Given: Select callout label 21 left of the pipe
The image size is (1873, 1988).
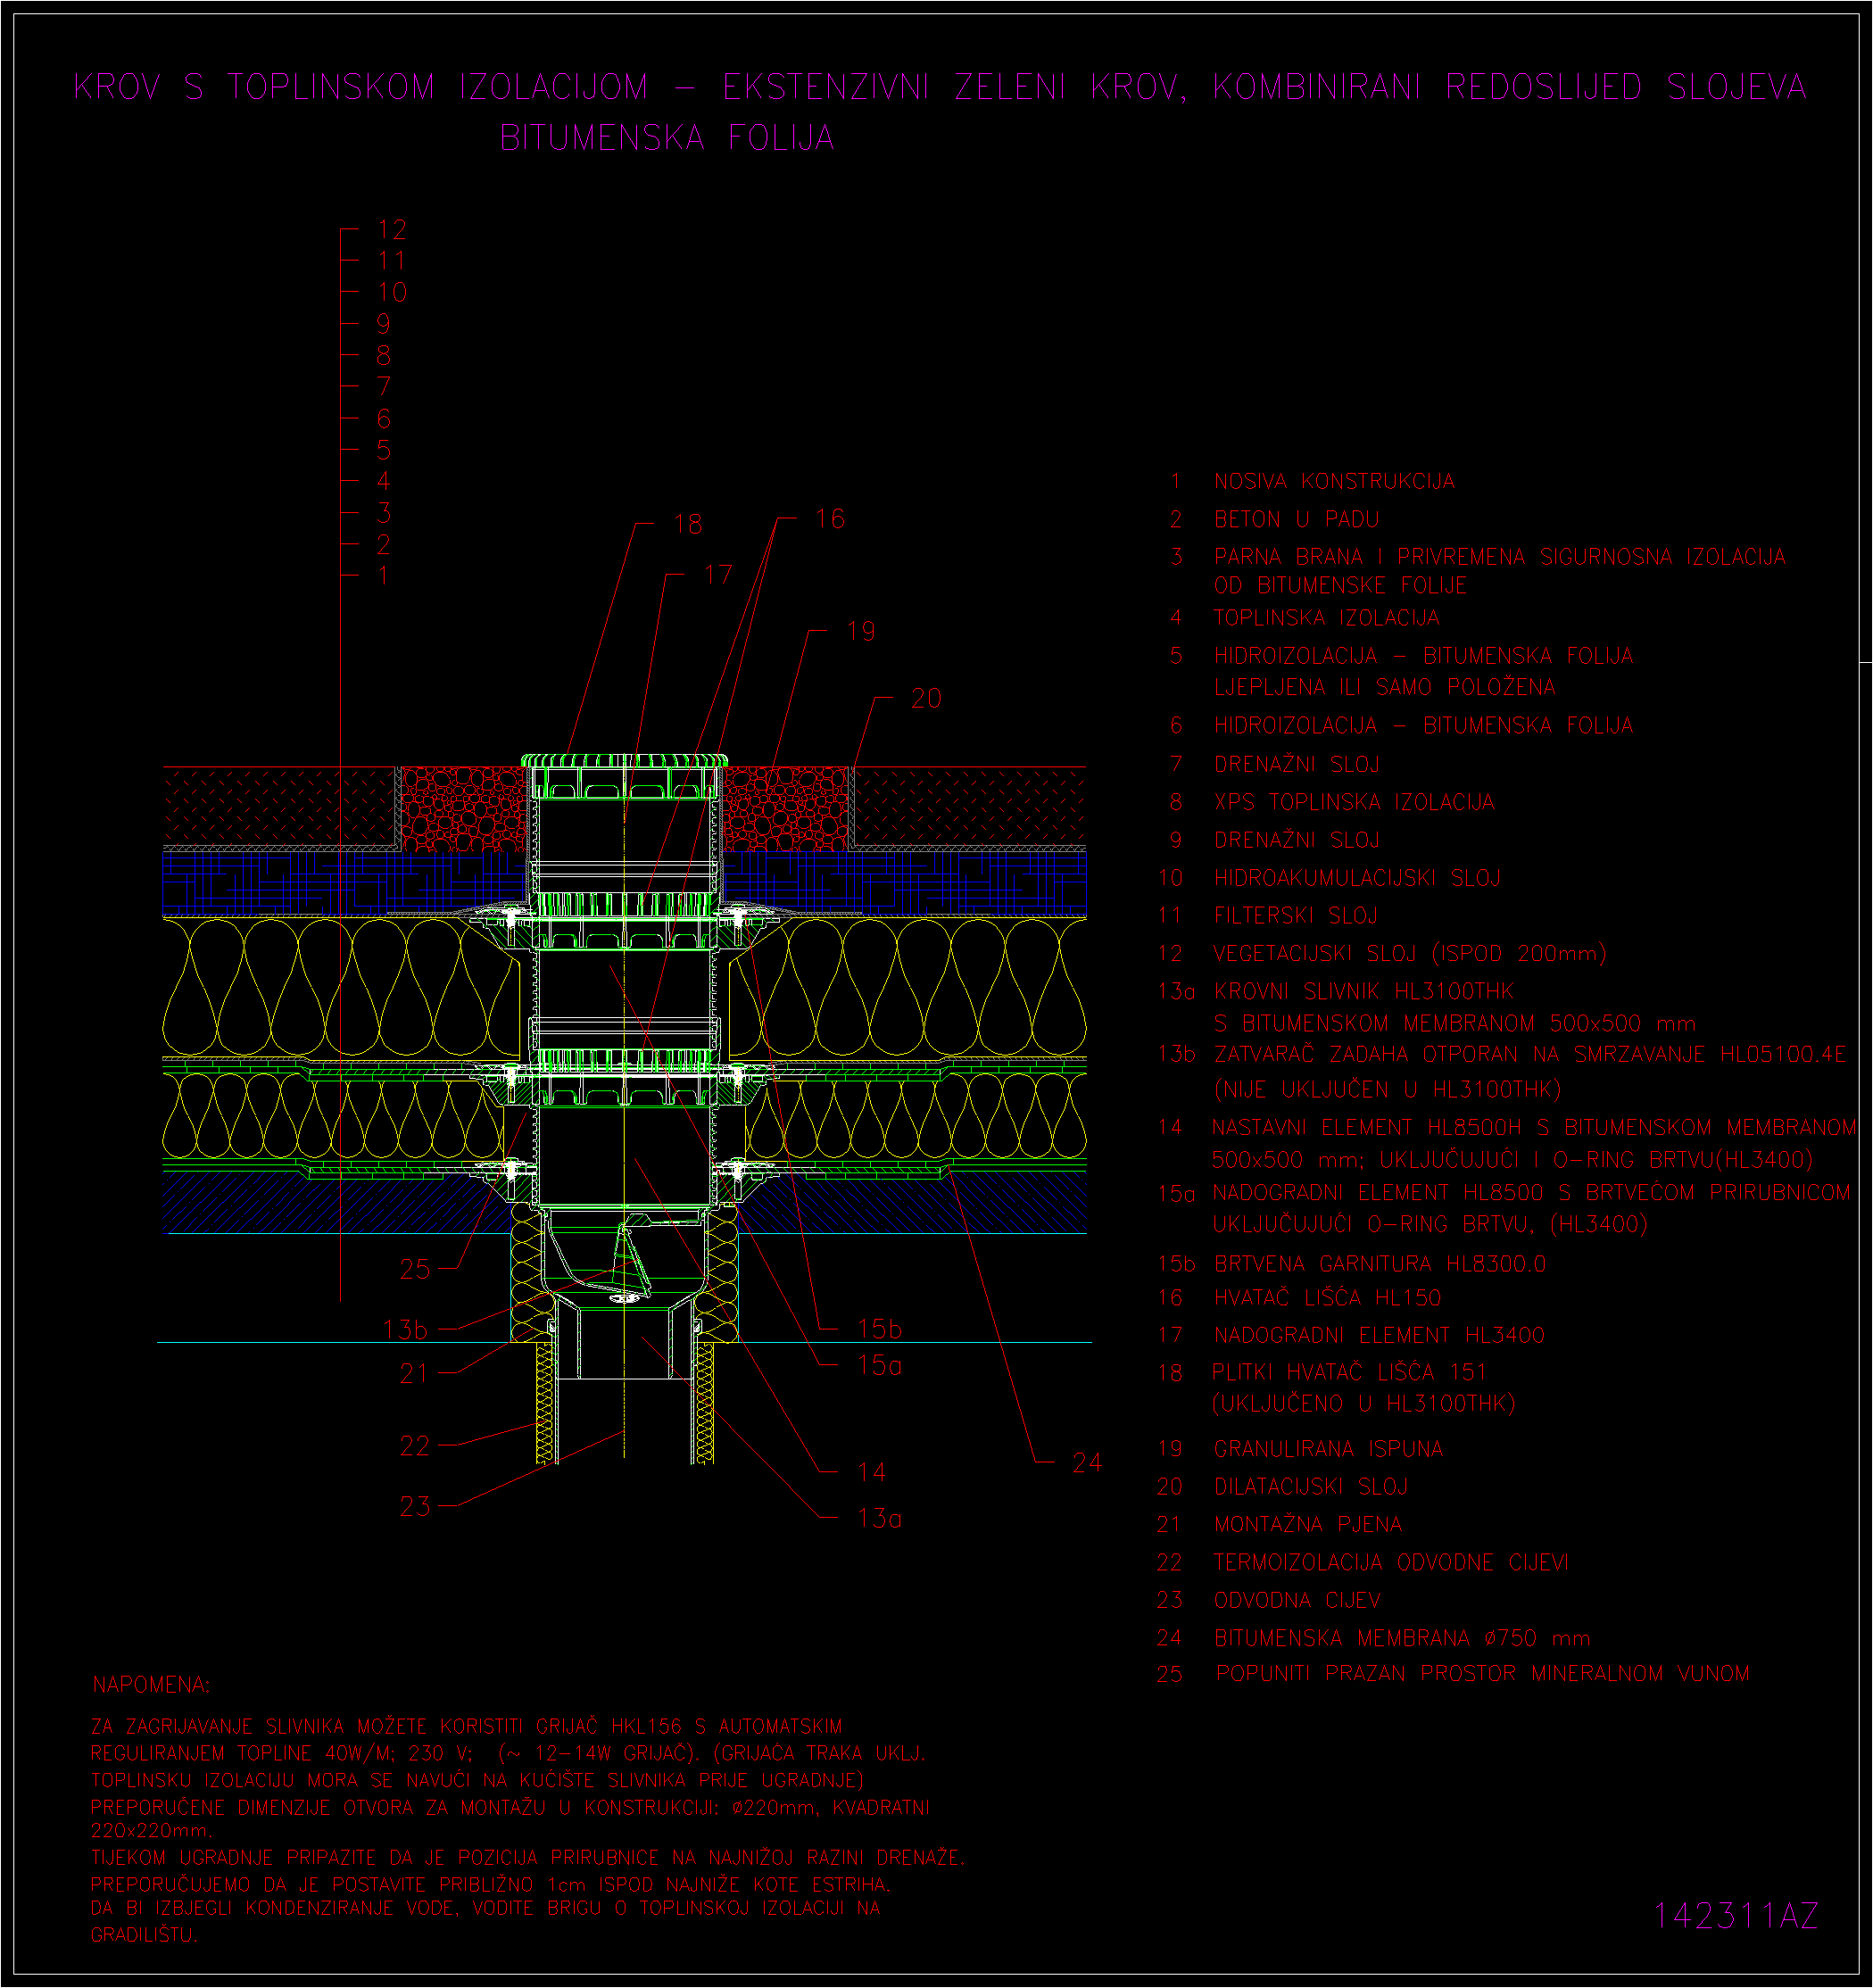Looking at the screenshot, I should click(415, 1375).
